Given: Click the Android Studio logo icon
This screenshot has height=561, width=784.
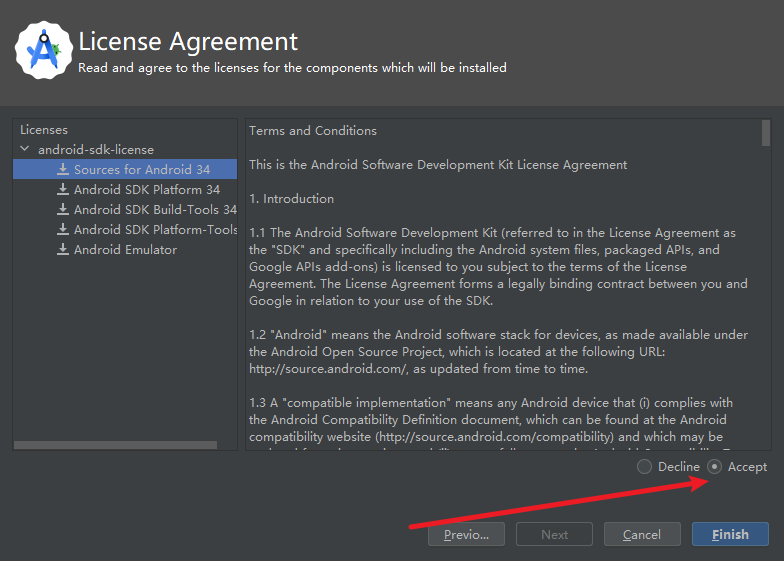Looking at the screenshot, I should (x=41, y=50).
